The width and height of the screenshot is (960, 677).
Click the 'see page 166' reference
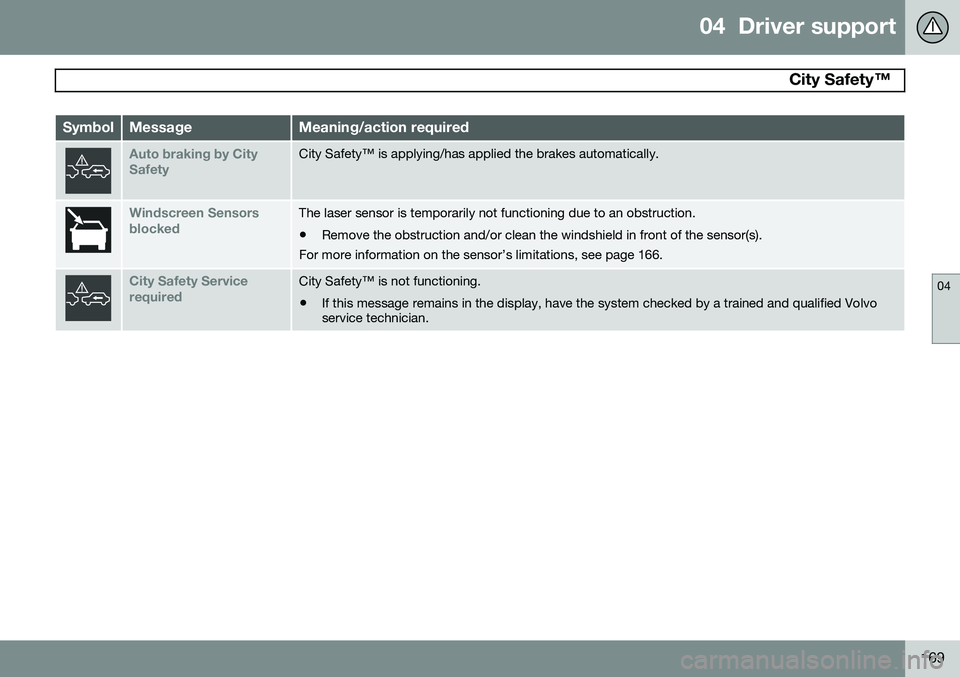[x=621, y=255]
